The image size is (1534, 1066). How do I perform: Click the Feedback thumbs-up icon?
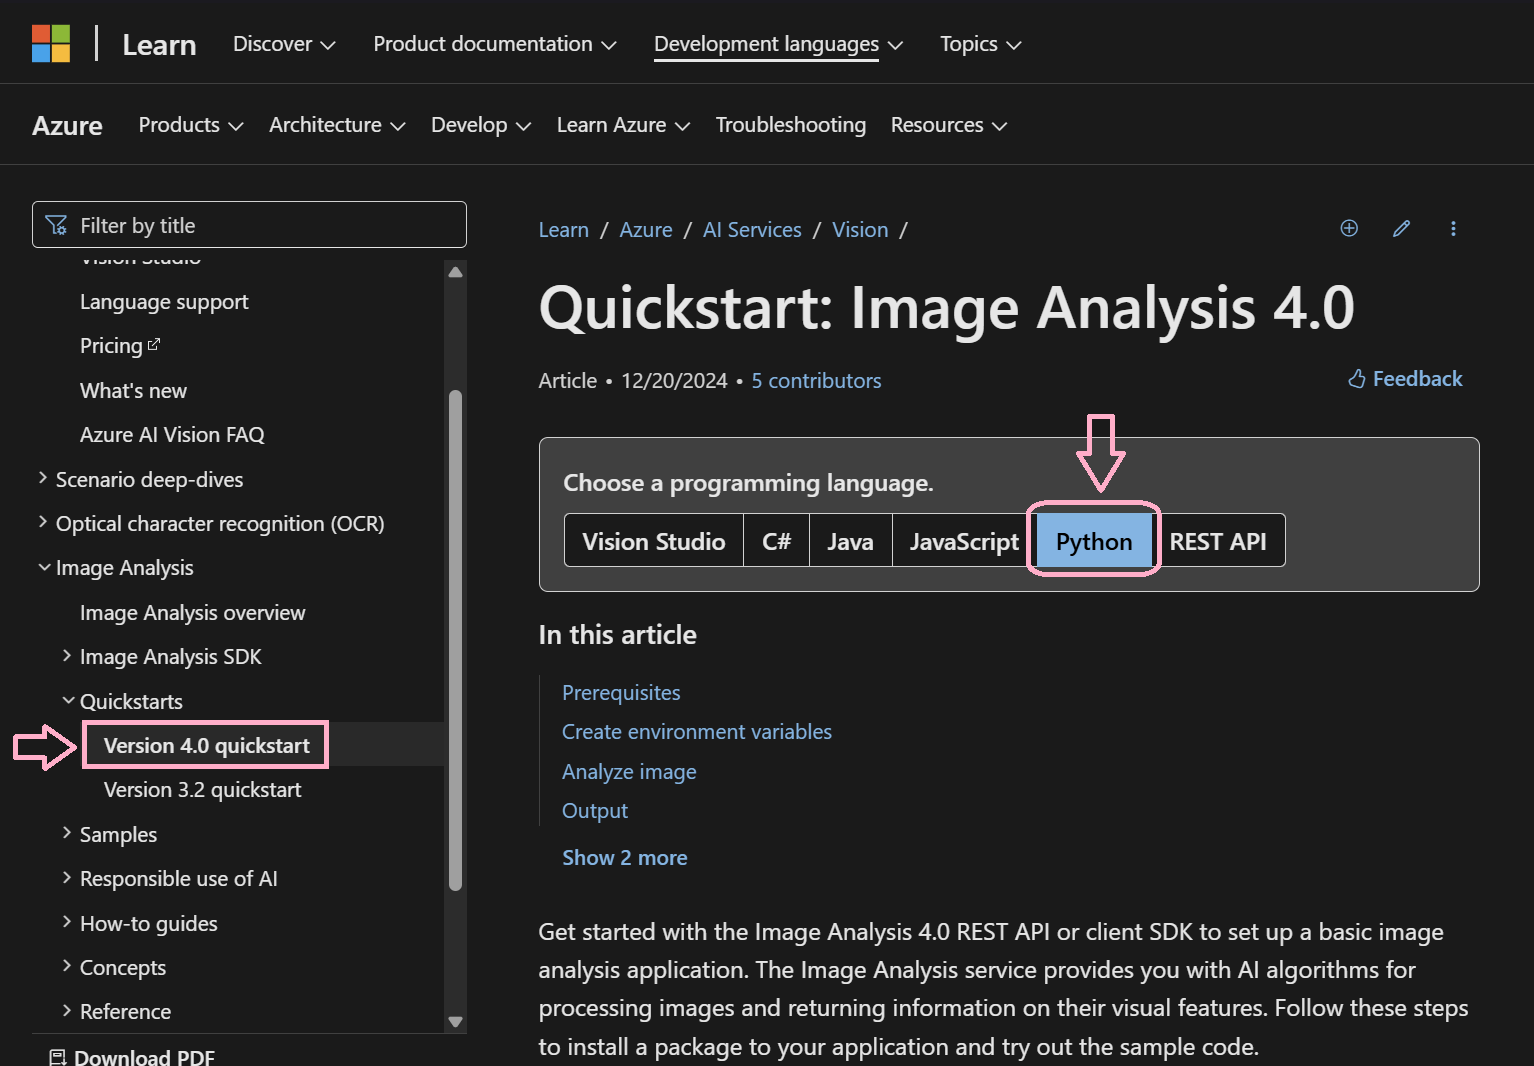click(x=1356, y=379)
